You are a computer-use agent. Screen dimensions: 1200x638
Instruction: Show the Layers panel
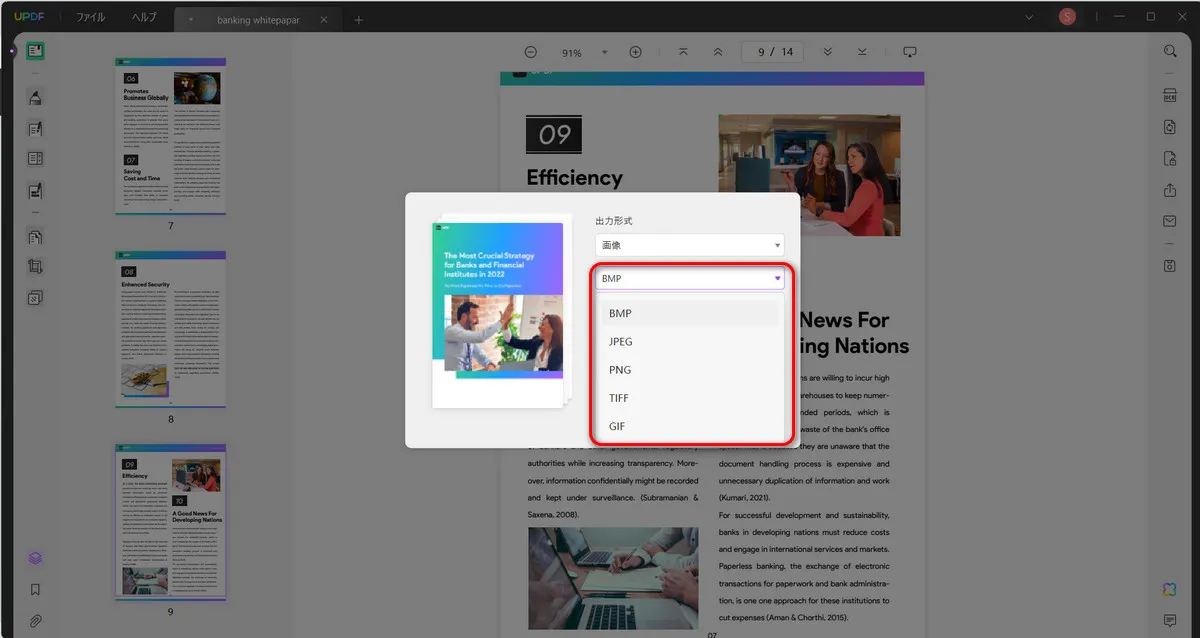tap(35, 558)
